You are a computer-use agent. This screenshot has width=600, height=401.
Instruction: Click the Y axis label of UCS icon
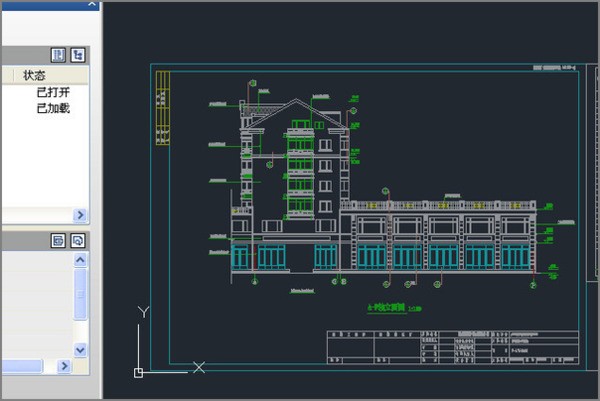(x=143, y=313)
